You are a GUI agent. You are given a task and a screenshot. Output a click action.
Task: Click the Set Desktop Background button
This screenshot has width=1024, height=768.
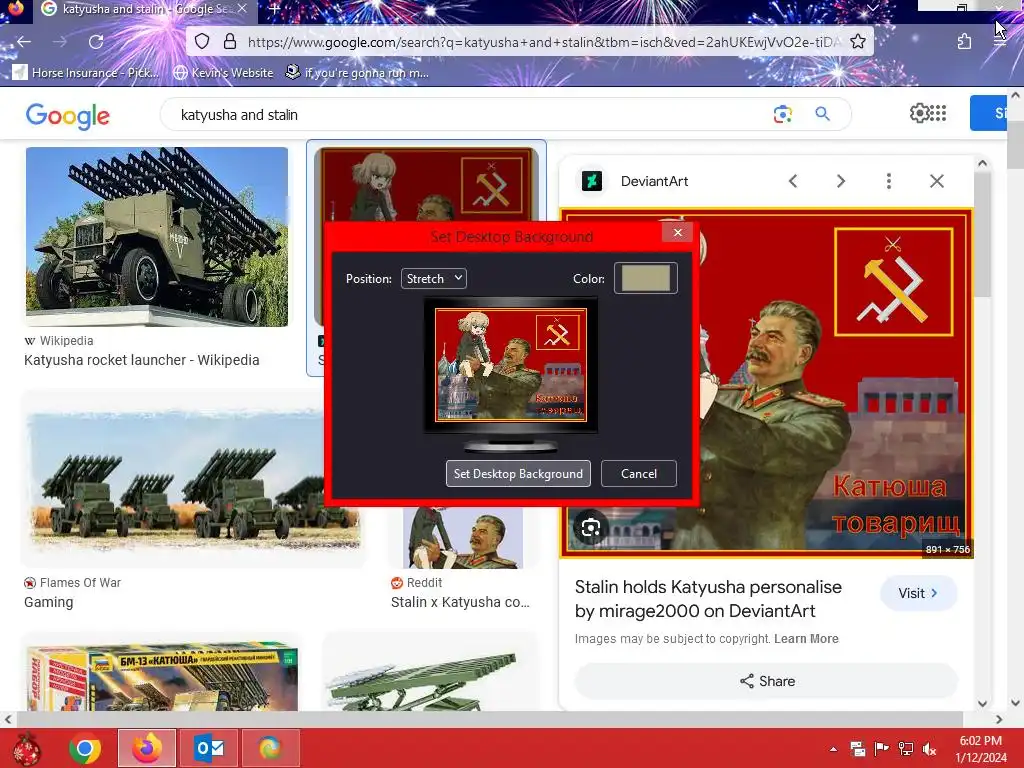coord(519,473)
